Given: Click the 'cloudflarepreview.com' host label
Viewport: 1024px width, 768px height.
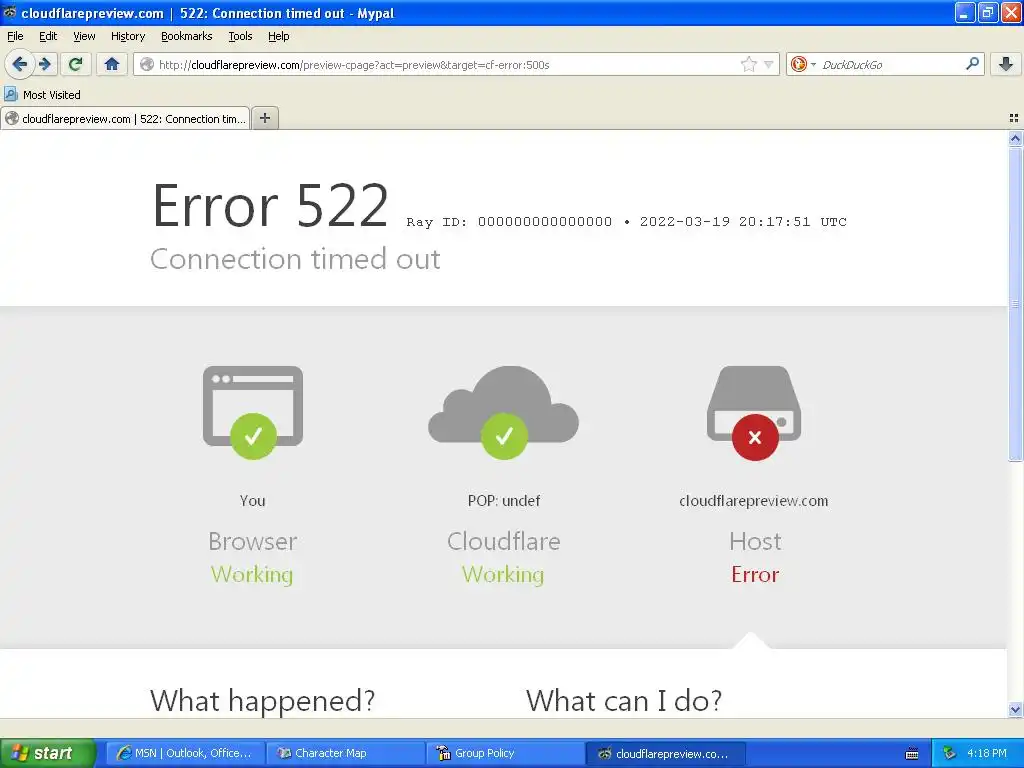Looking at the screenshot, I should click(x=754, y=501).
